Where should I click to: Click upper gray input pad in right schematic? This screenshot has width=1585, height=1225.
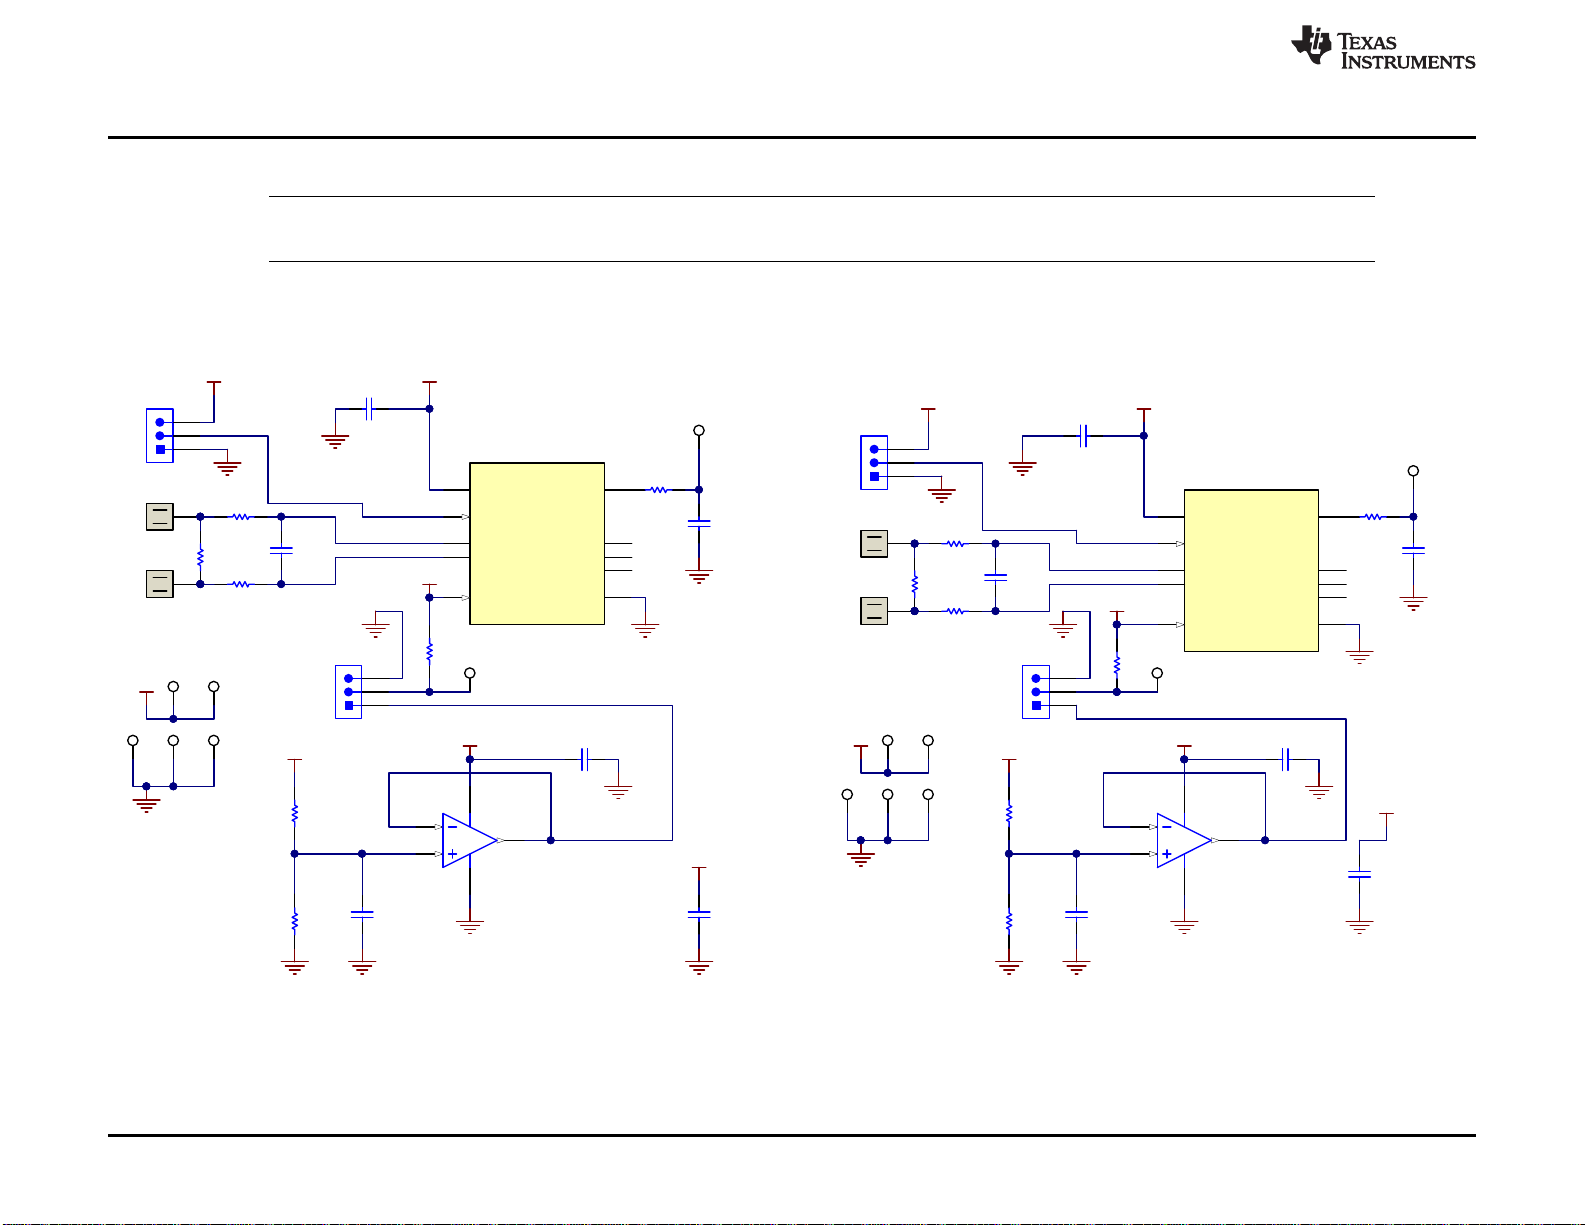[x=874, y=544]
